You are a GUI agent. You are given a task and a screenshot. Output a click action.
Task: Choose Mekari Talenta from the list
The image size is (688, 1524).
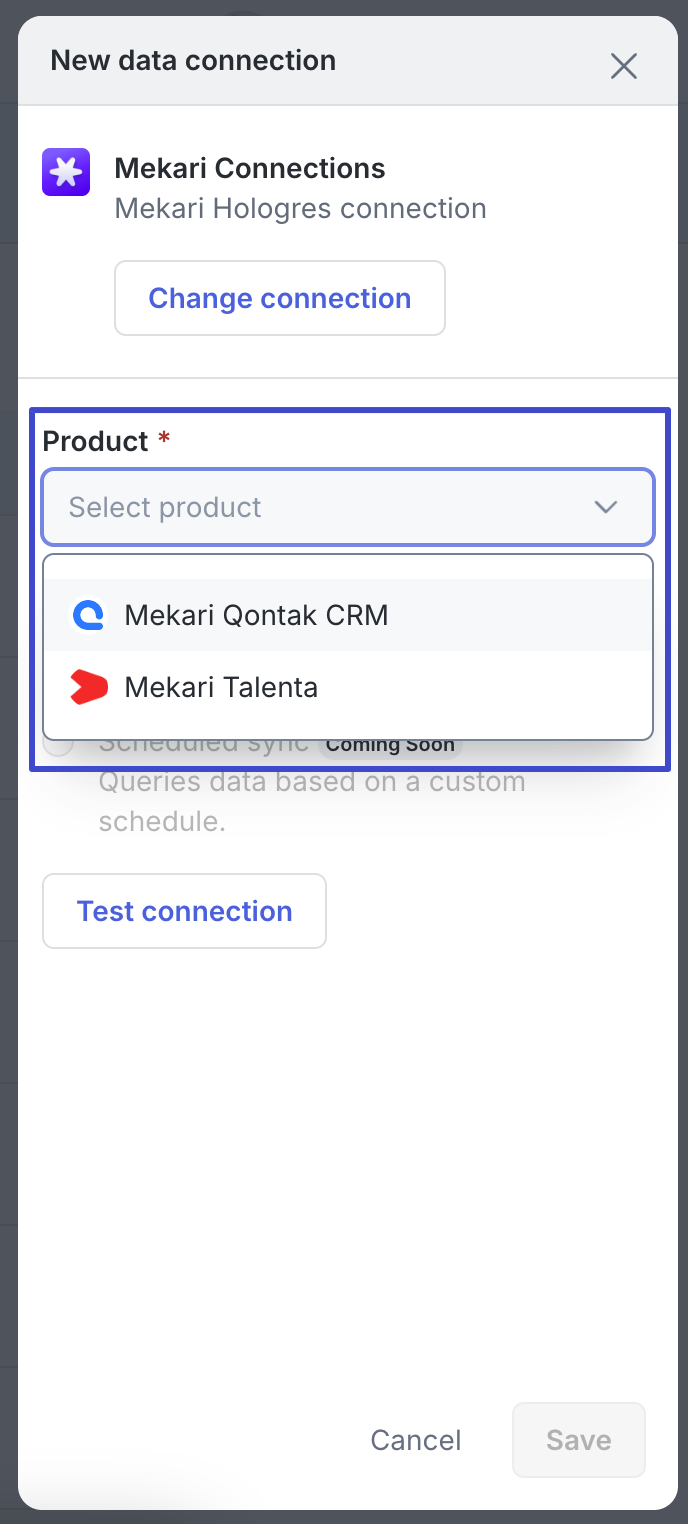tap(221, 687)
